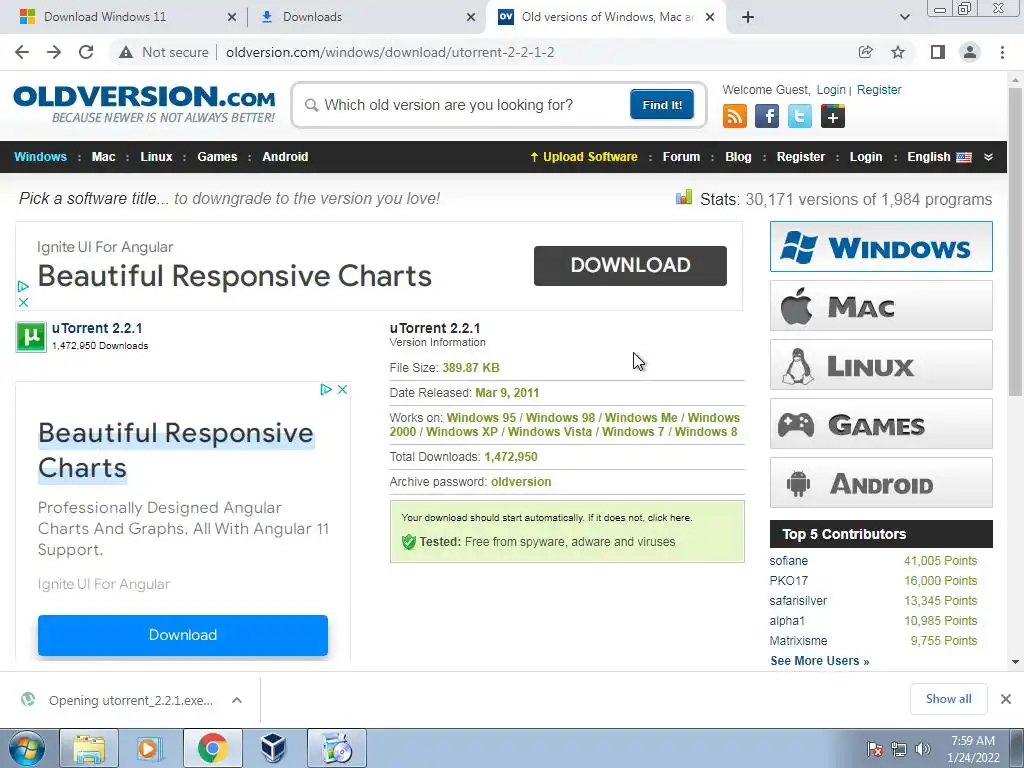Click the address bar URL
This screenshot has width=1024, height=768.
(390, 52)
